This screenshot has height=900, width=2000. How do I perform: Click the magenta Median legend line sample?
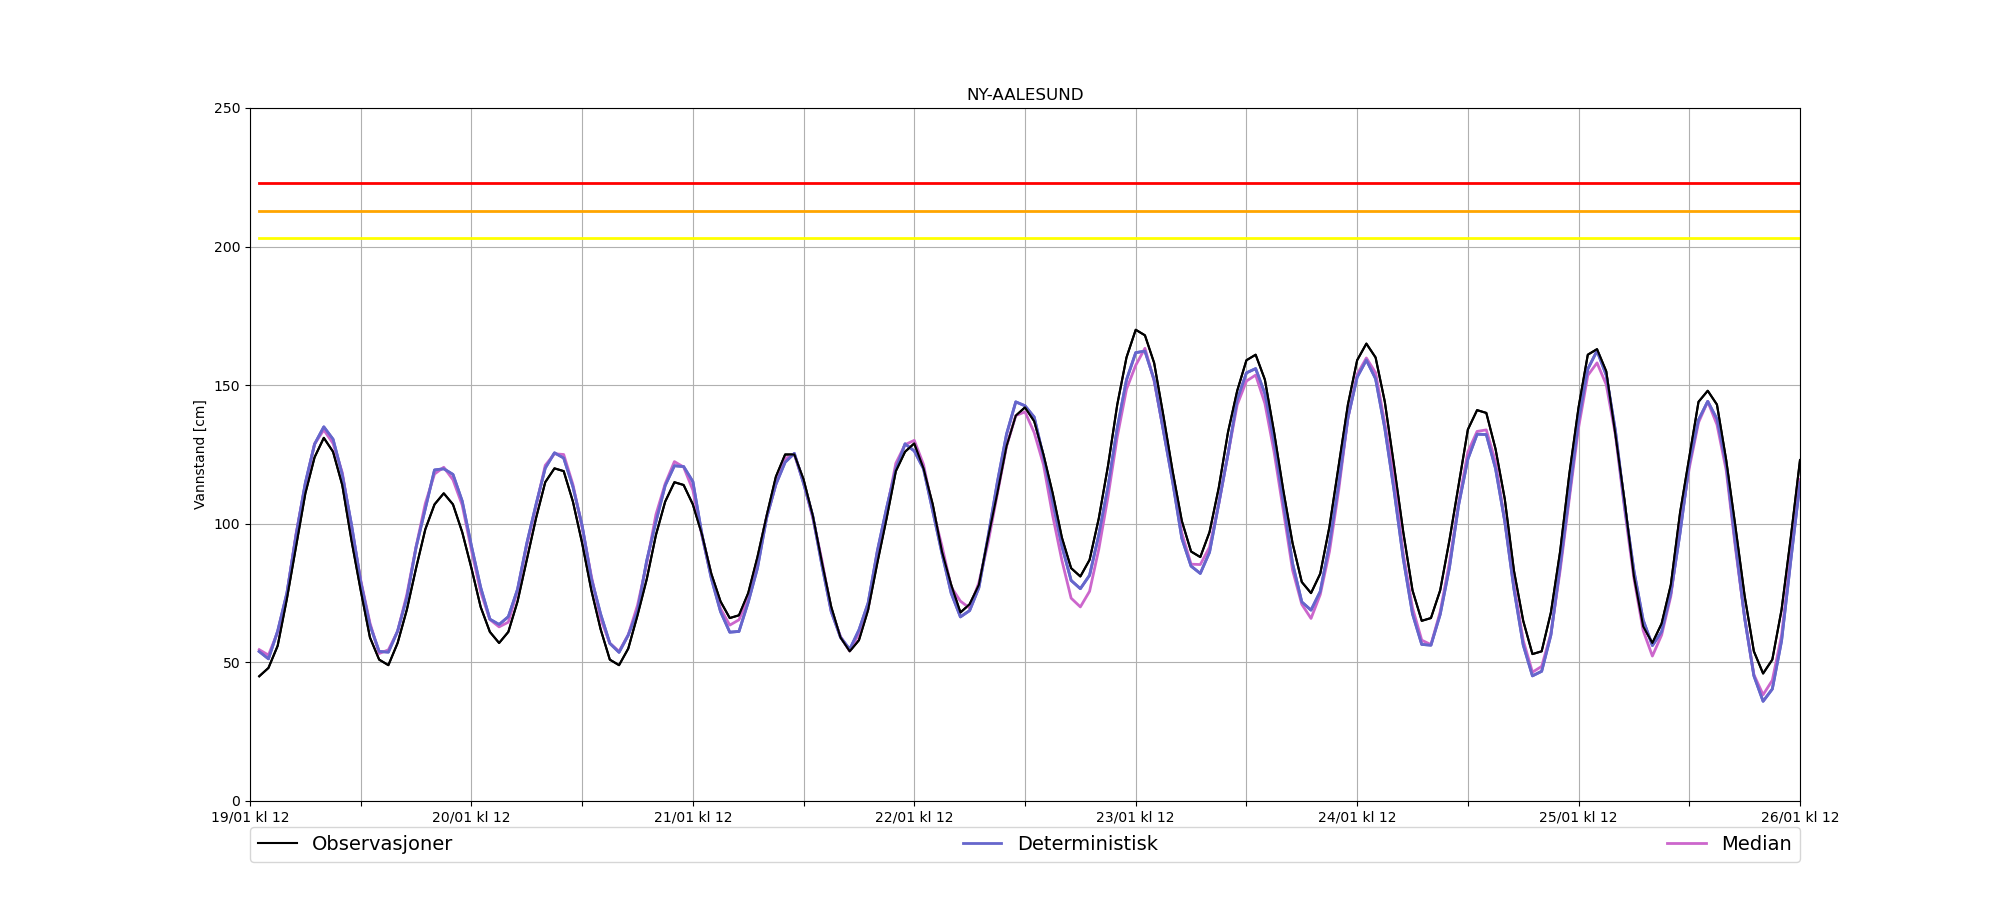coord(1686,844)
